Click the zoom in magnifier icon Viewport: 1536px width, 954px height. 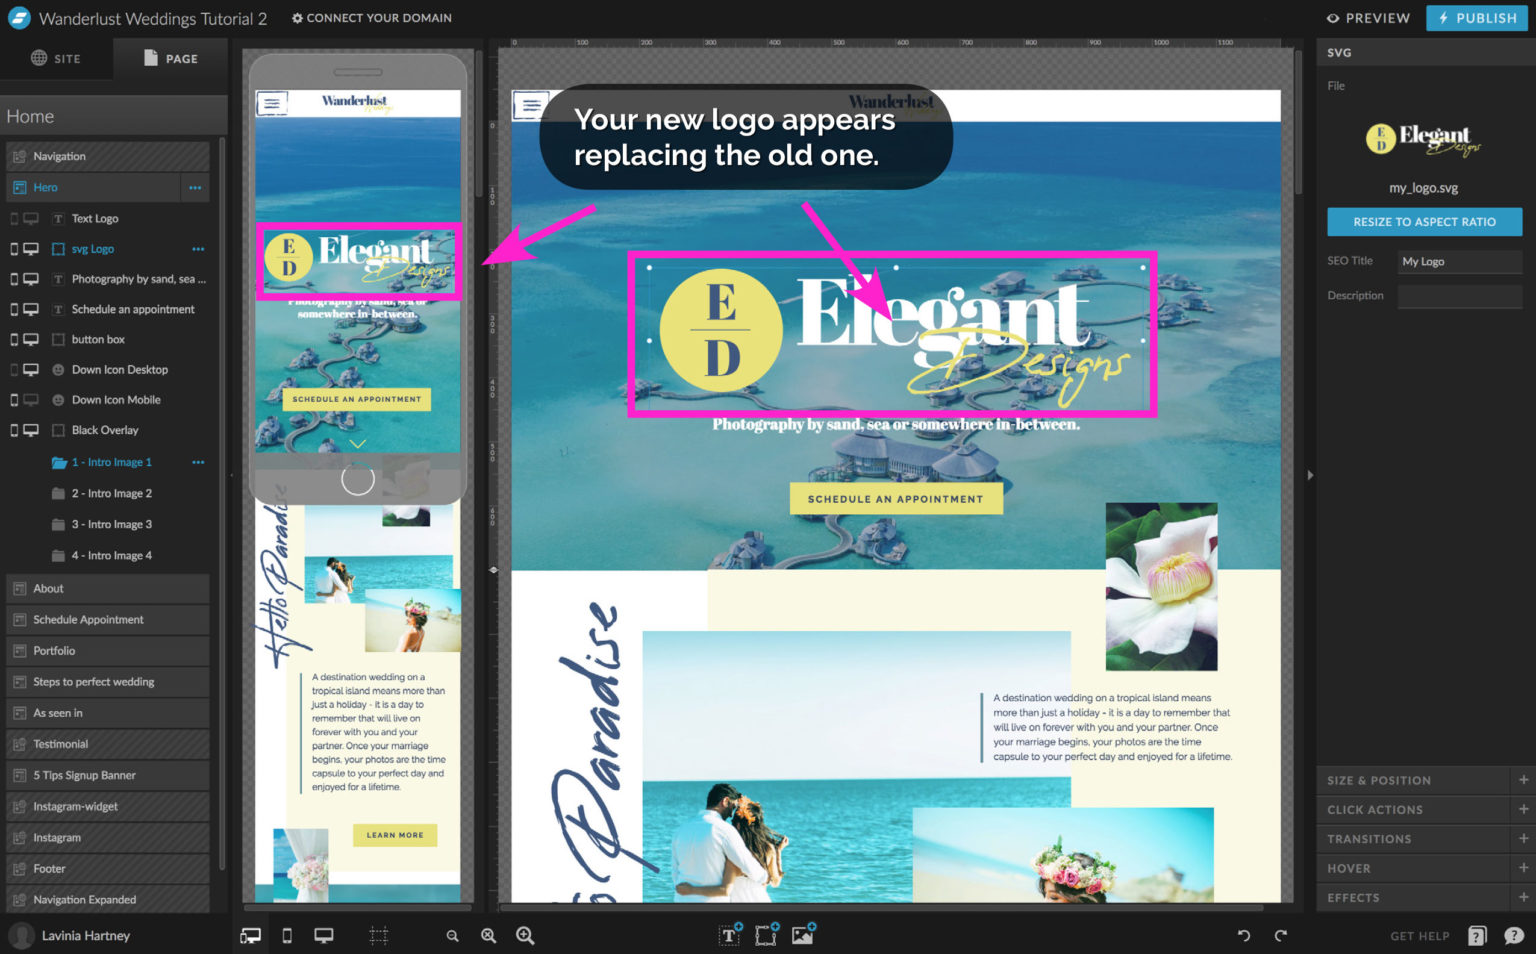(525, 936)
